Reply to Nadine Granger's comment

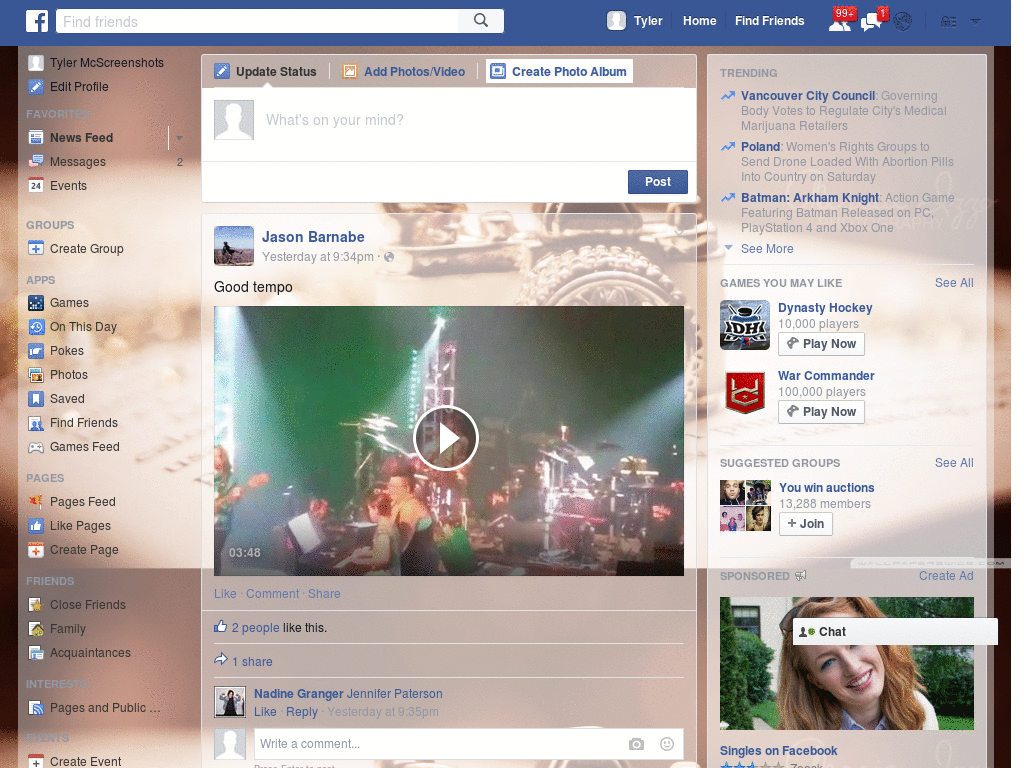[302, 712]
